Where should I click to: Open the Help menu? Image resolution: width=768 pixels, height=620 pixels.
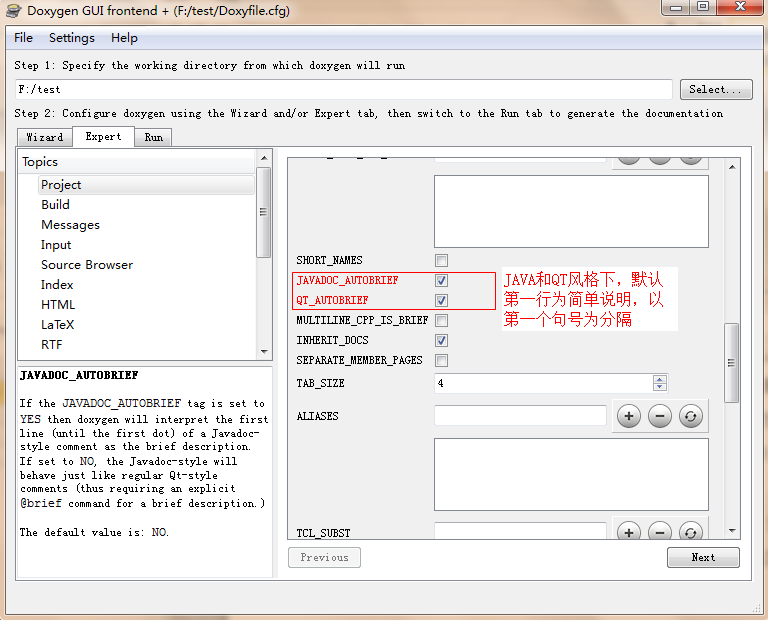[x=124, y=38]
